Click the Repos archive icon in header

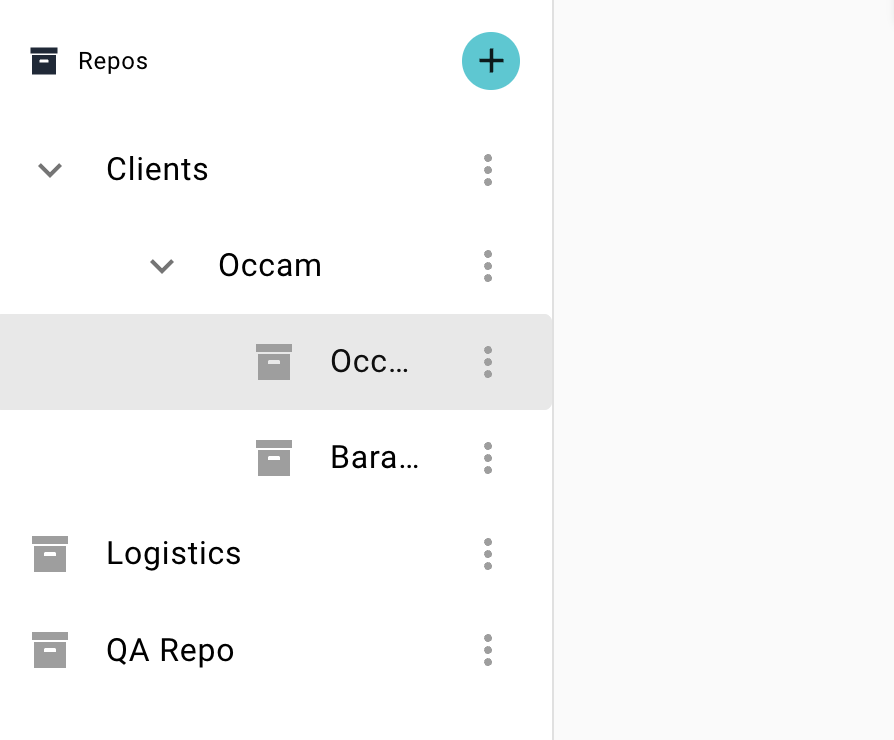(x=44, y=61)
